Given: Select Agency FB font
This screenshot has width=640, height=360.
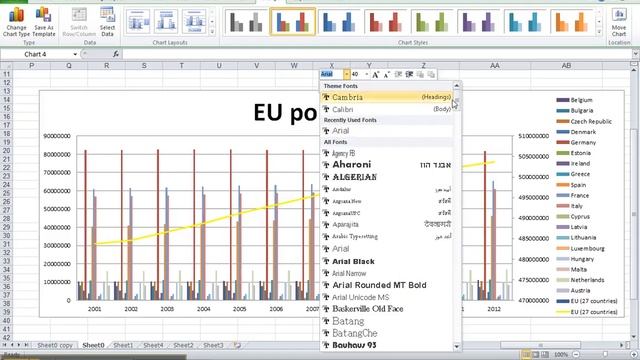Looking at the screenshot, I should [x=387, y=153].
